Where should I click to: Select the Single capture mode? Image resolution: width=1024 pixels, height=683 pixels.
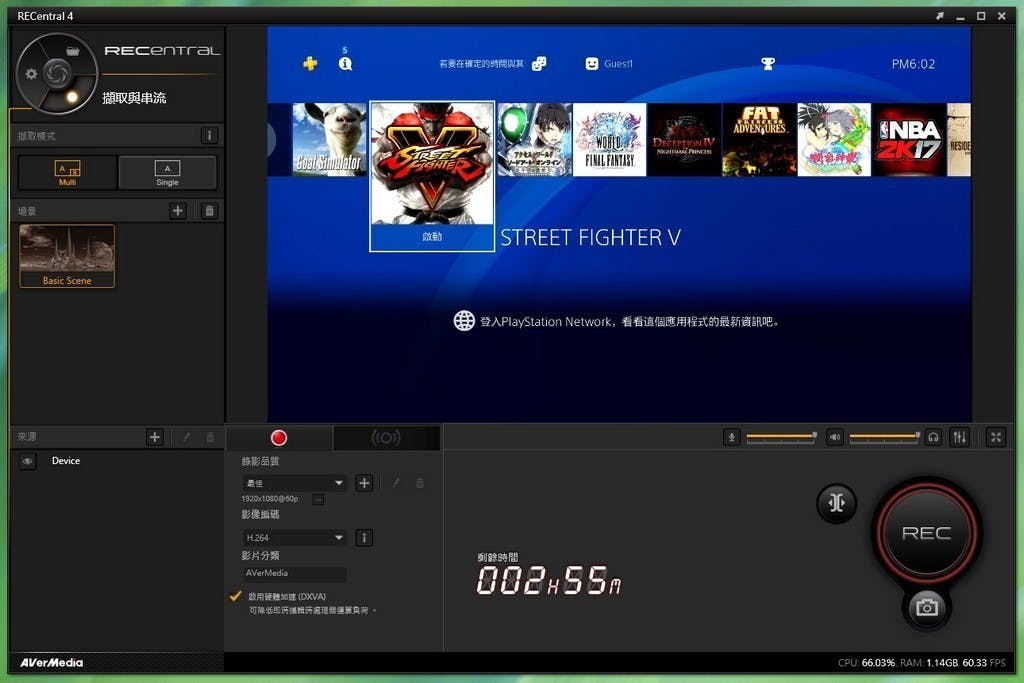(167, 173)
